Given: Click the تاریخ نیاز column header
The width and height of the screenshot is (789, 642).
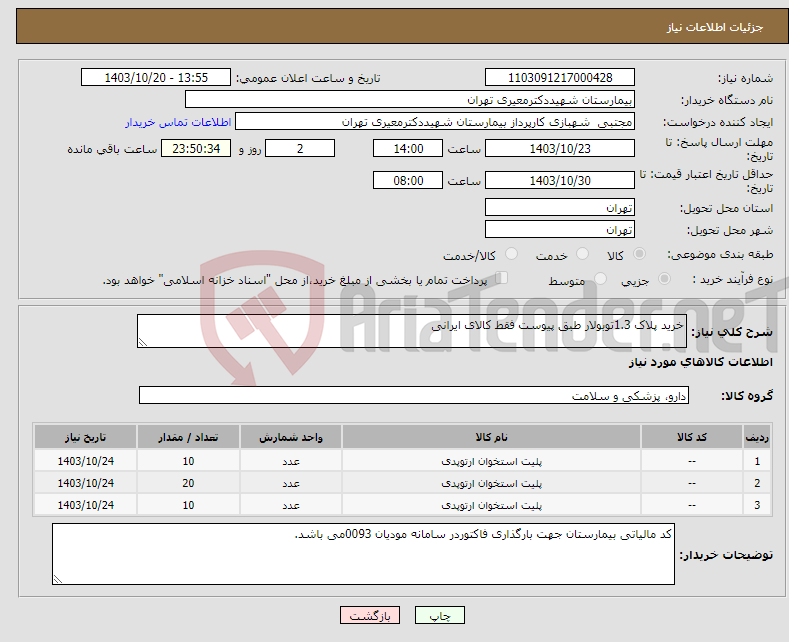Looking at the screenshot, I should click(86, 437).
